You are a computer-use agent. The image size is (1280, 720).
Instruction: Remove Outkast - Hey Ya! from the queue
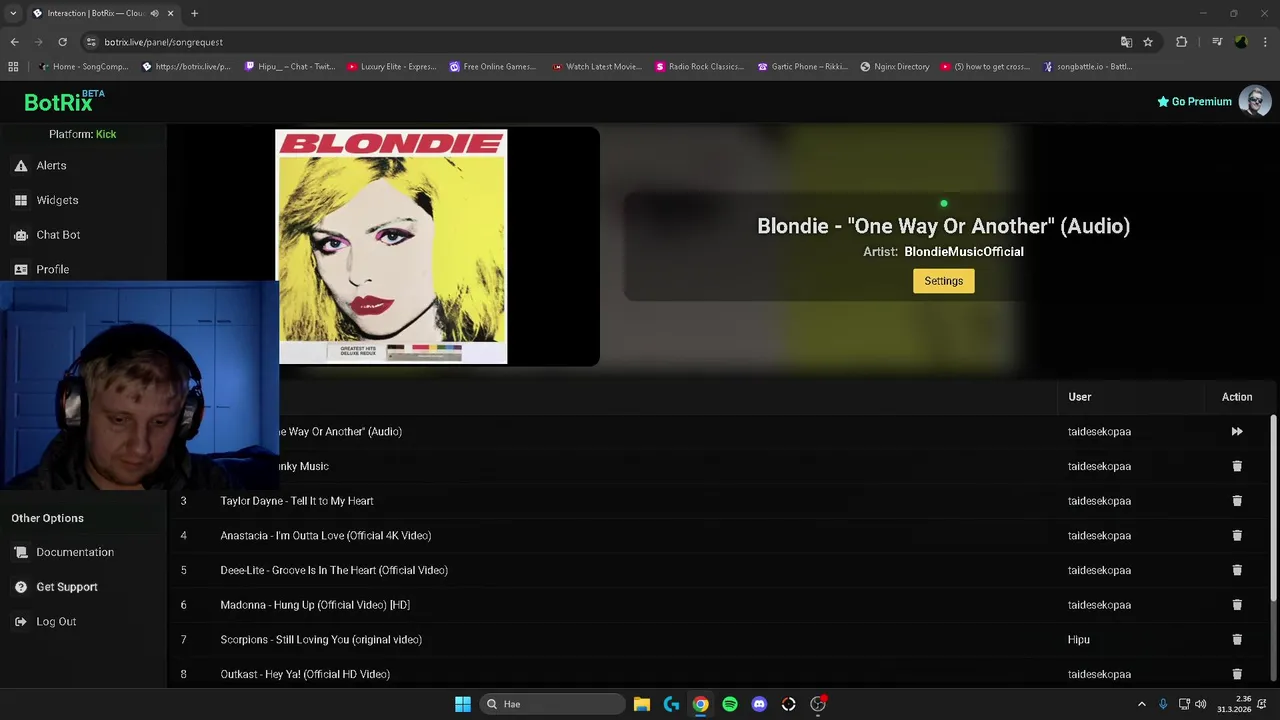[1237, 674]
